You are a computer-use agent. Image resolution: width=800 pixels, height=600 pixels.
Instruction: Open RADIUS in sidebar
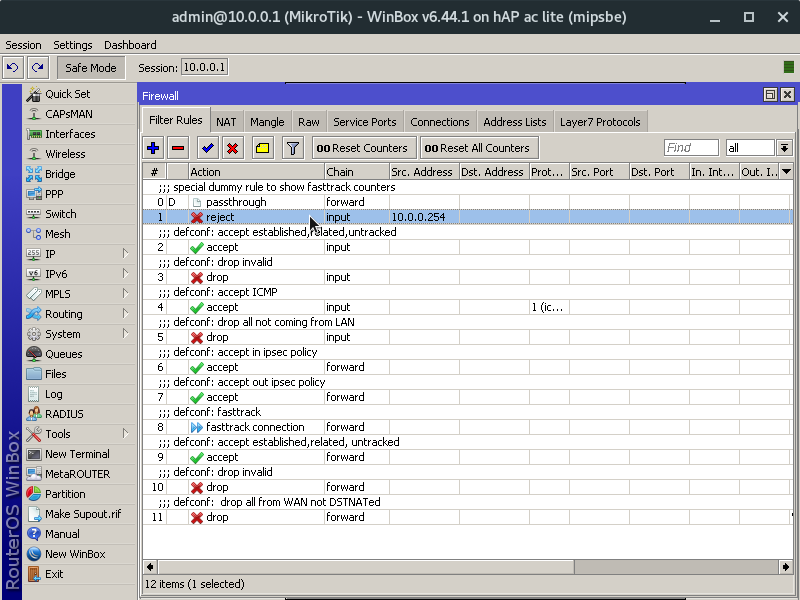(x=80, y=414)
